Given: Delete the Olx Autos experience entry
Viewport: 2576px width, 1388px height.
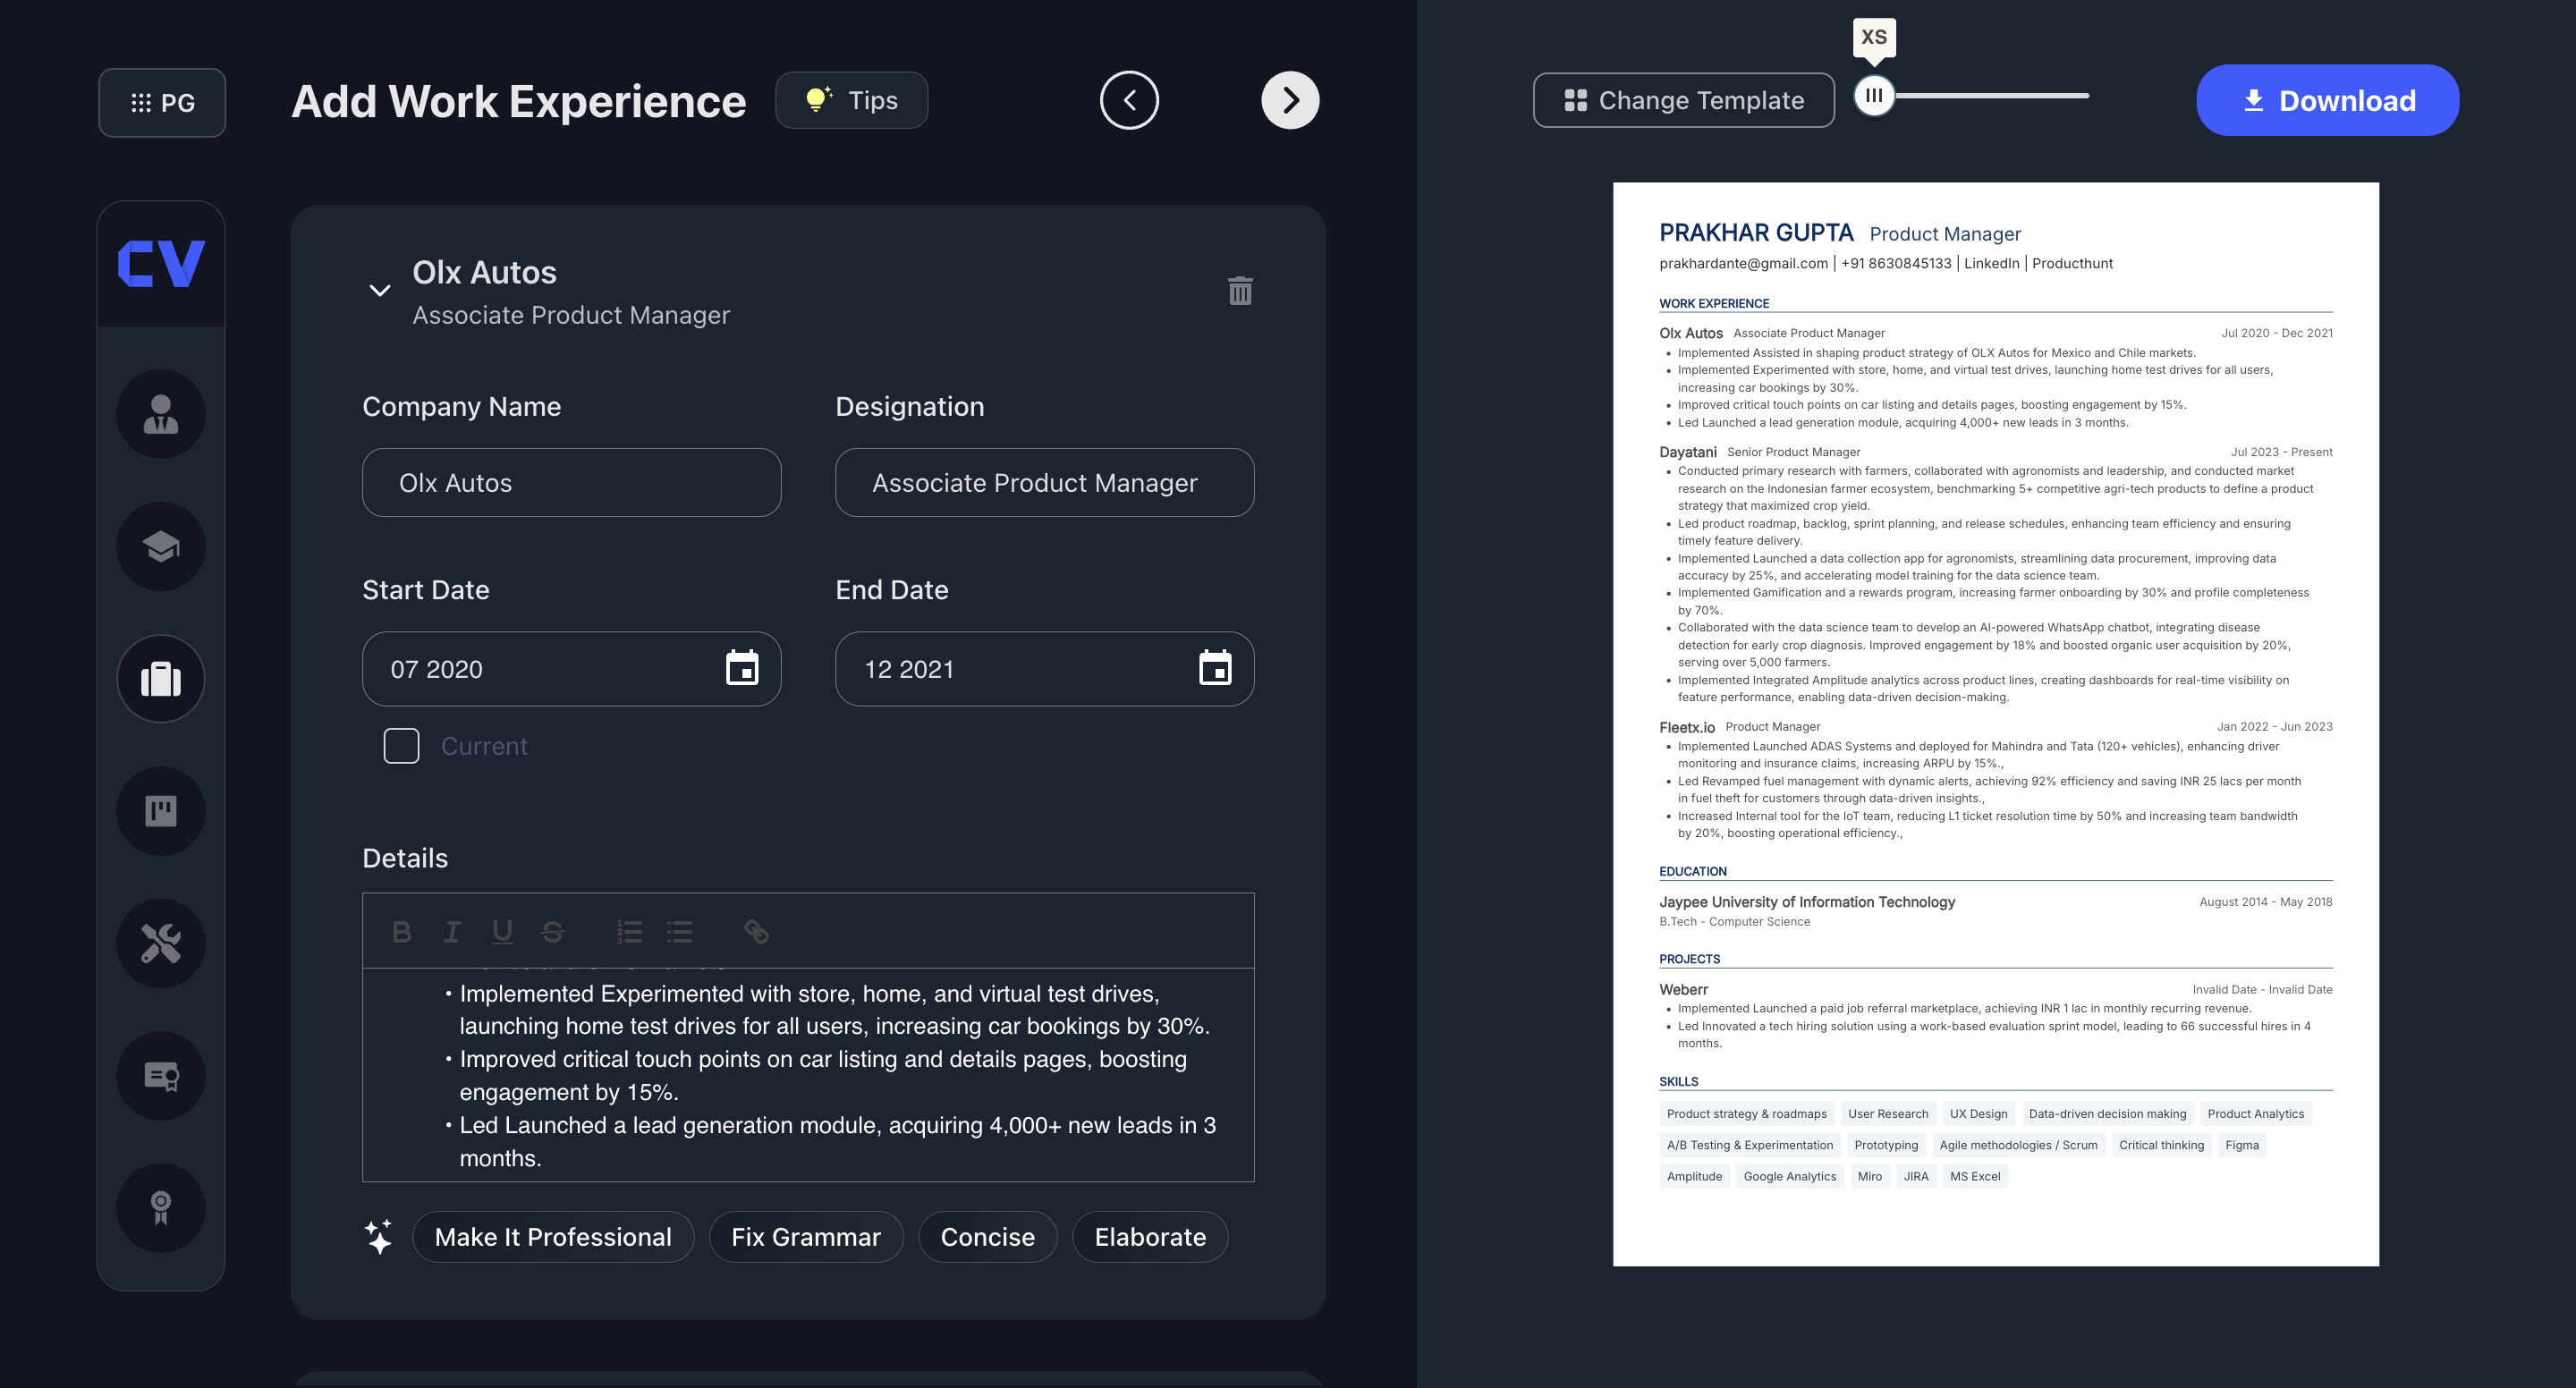Looking at the screenshot, I should click(1240, 291).
